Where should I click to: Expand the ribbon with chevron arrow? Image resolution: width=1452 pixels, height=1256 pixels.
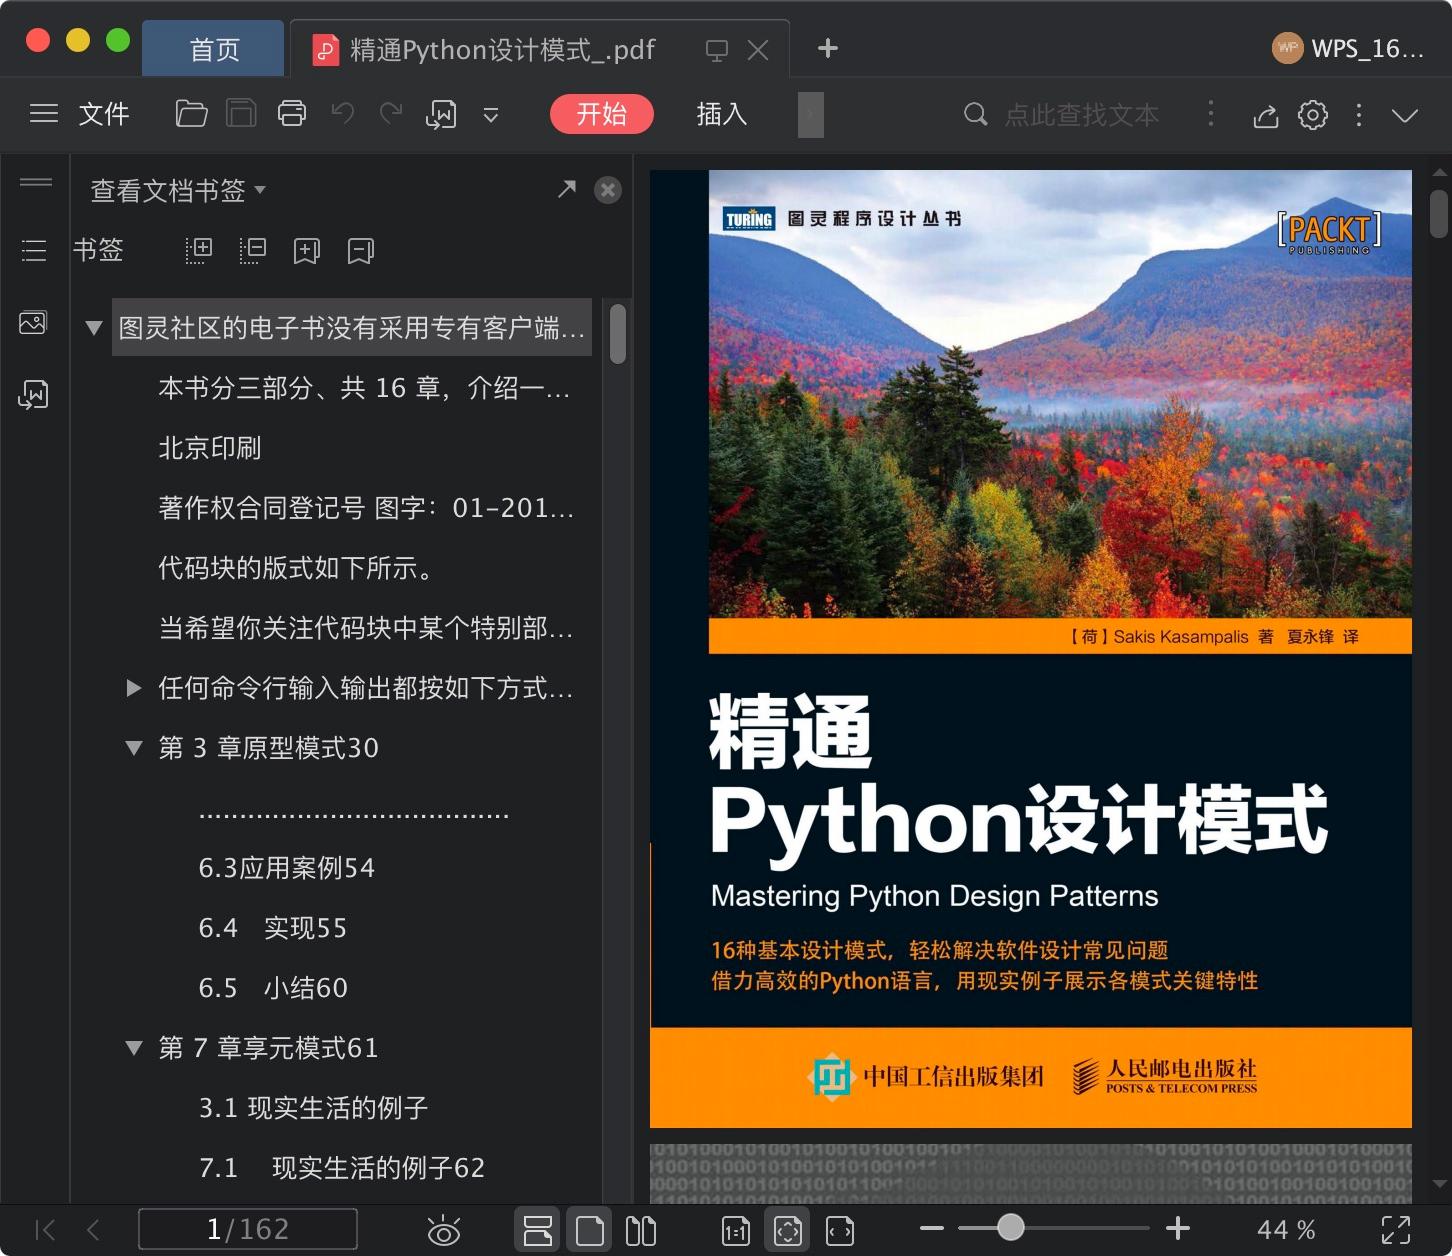click(x=1405, y=116)
